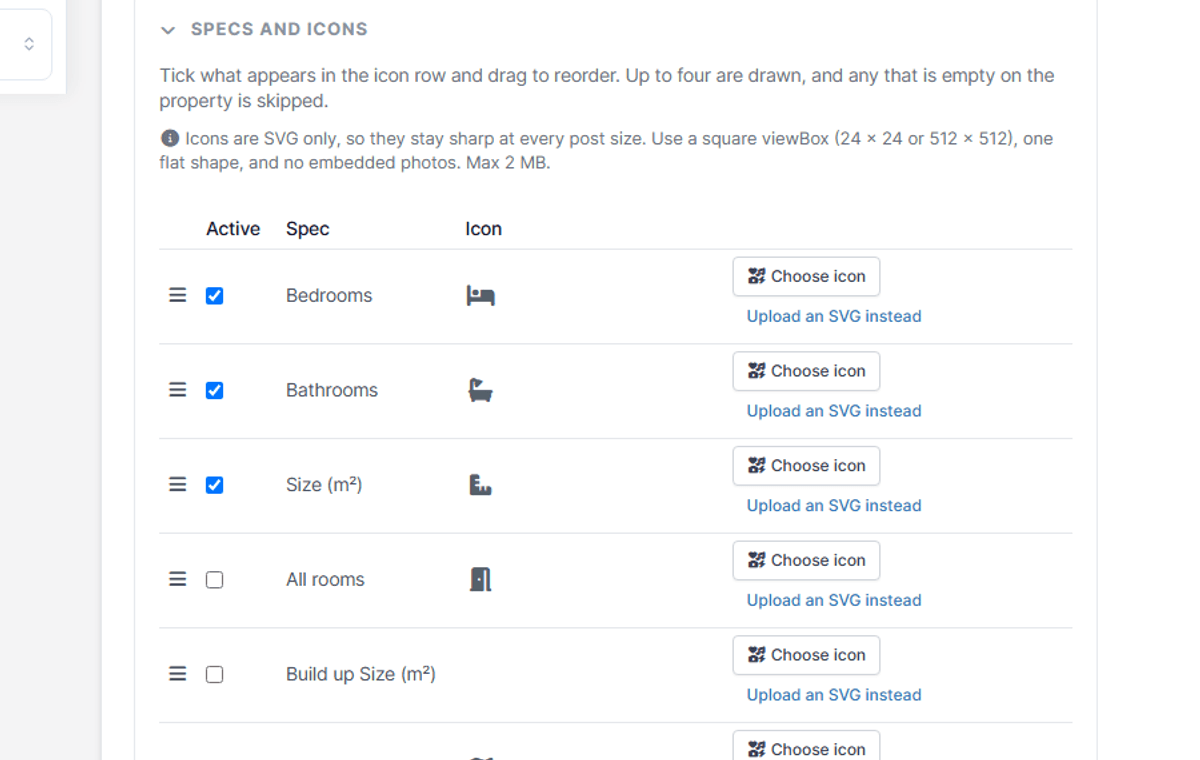Grab the drag handle of the Size (m²) row
Image resolution: width=1200 pixels, height=760 pixels.
tap(178, 485)
